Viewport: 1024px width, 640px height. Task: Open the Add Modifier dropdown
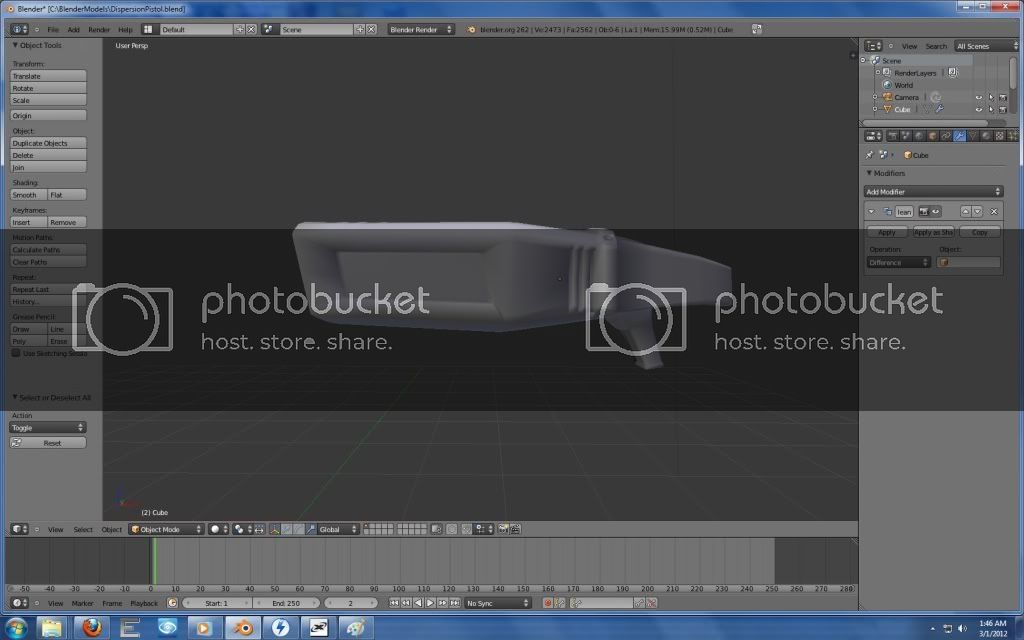click(933, 191)
